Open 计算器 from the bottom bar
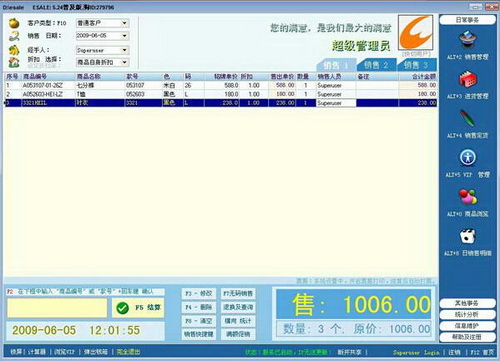500x361 pixels. [37, 352]
